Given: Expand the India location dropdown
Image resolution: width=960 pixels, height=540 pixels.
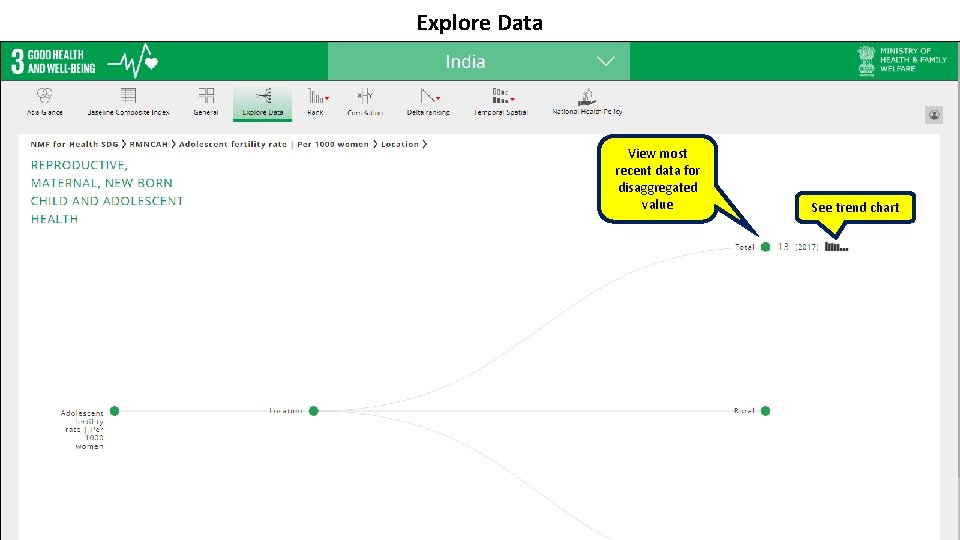Looking at the screenshot, I should (479, 61).
